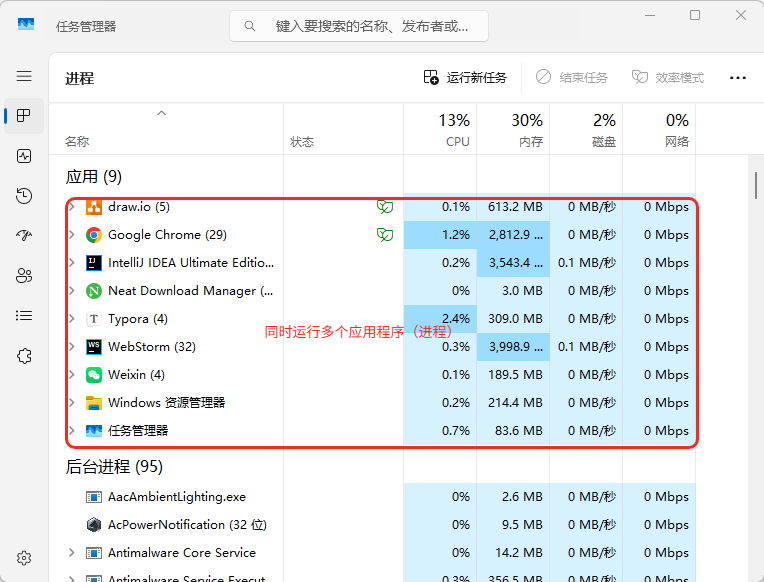Viewport: 764px width, 582px height.
Task: Expand the Antimalware Core Service entry
Action: (71, 553)
